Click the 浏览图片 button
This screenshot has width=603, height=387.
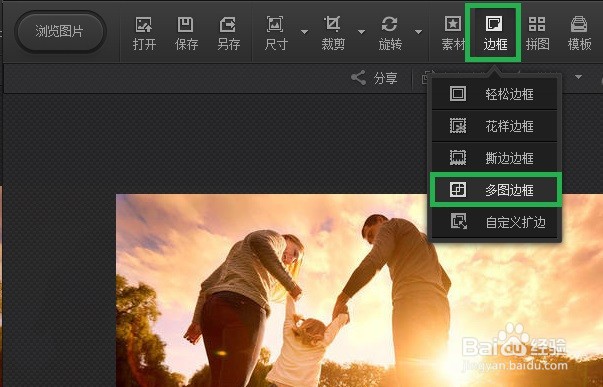click(60, 32)
